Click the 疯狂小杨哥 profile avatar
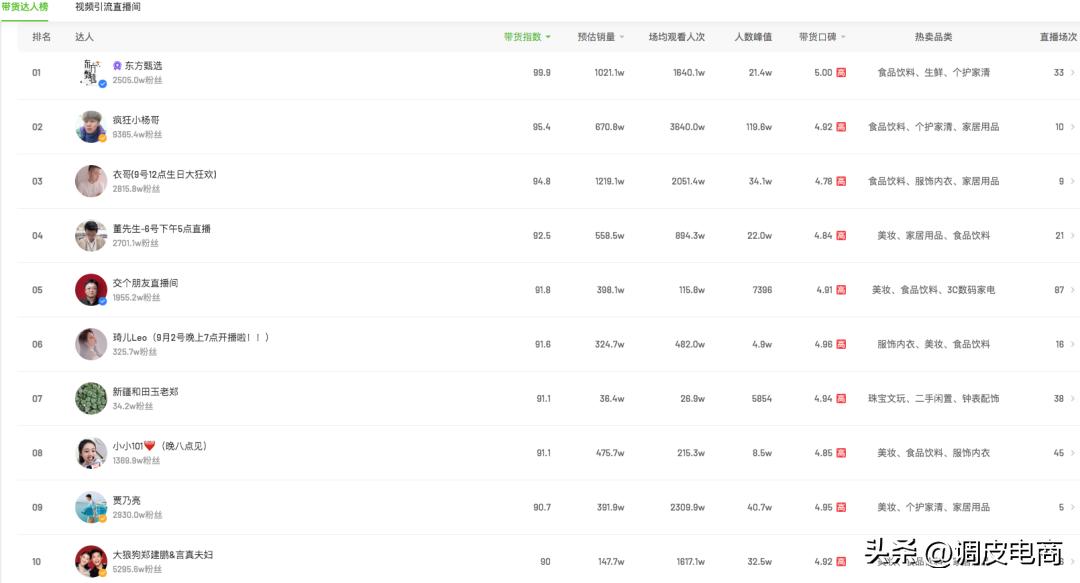The image size is (1080, 583). click(91, 127)
